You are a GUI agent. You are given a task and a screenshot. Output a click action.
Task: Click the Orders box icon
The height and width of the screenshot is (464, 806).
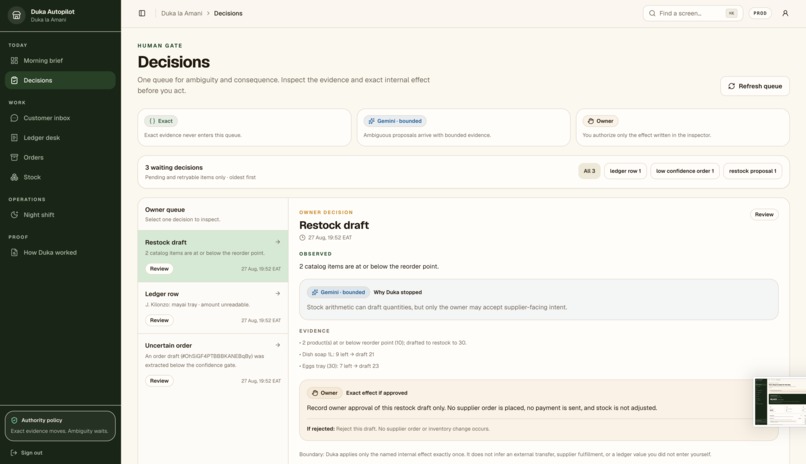tap(14, 157)
